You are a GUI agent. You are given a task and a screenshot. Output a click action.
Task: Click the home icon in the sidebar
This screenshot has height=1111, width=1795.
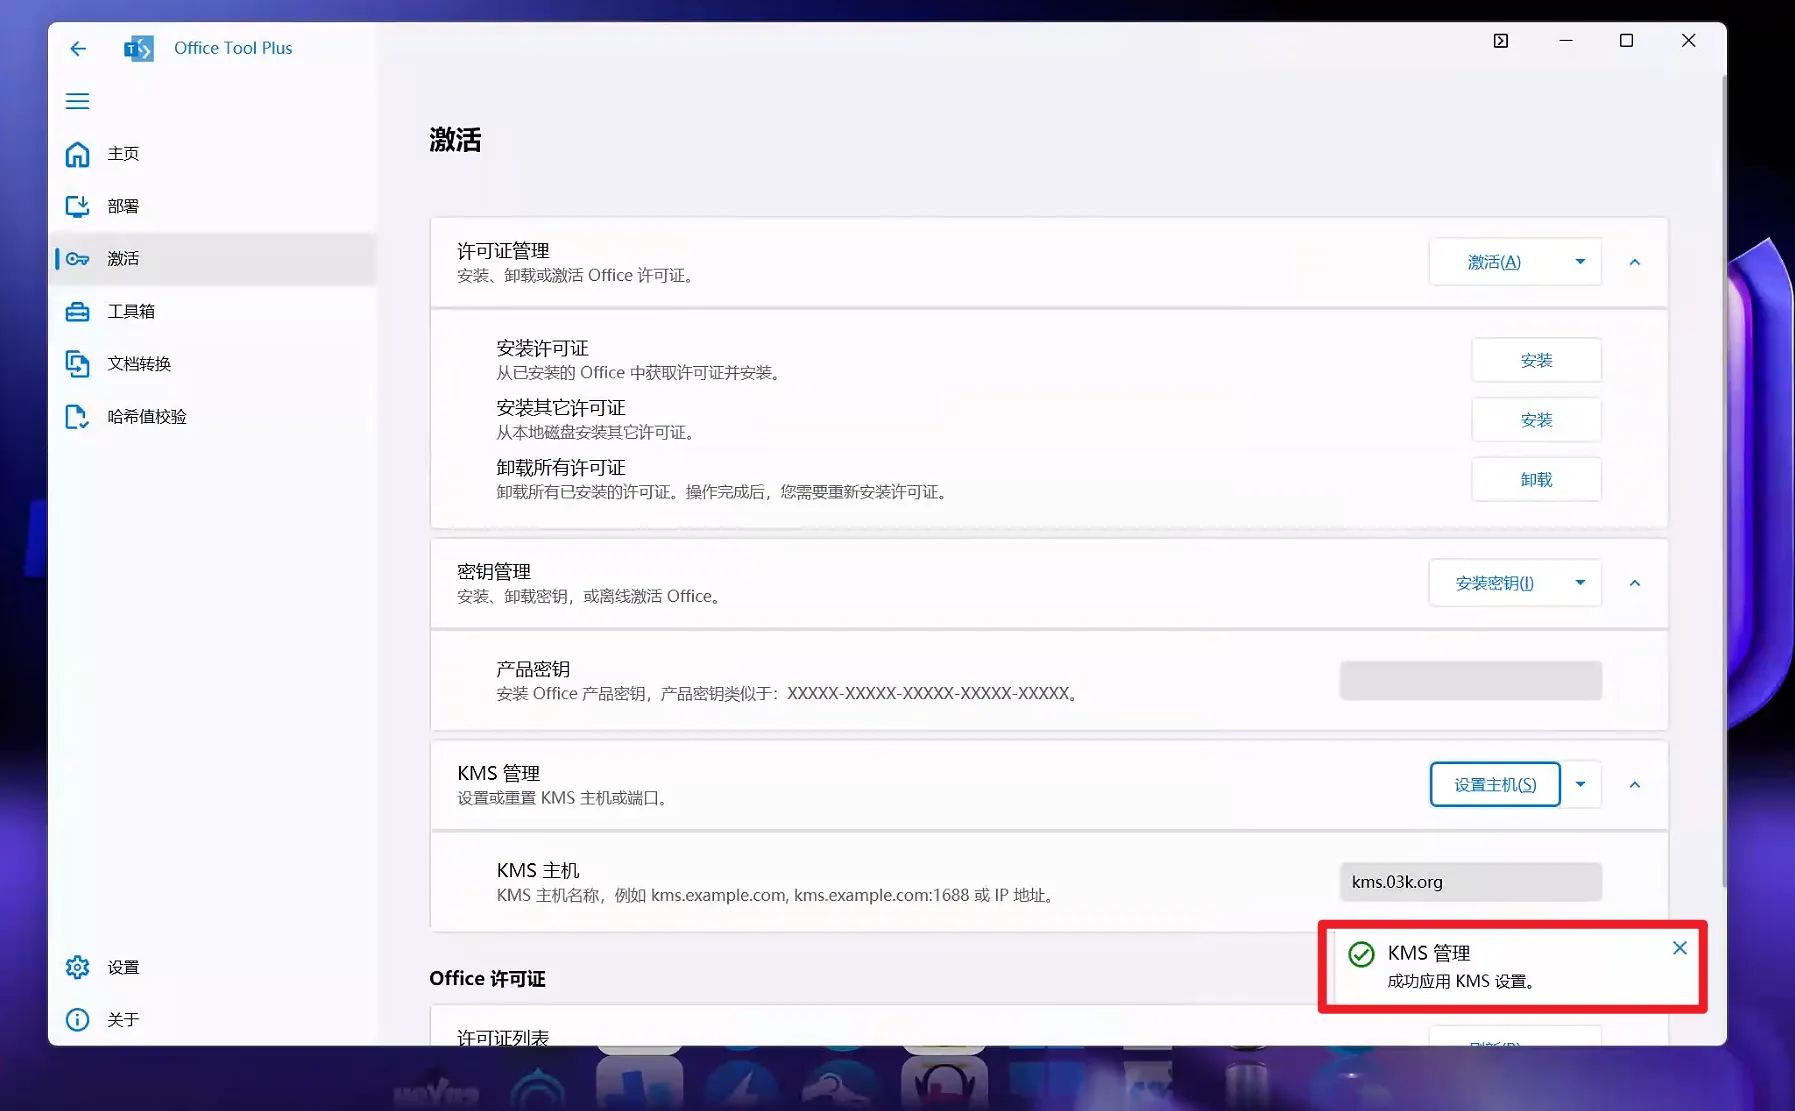[x=77, y=154]
